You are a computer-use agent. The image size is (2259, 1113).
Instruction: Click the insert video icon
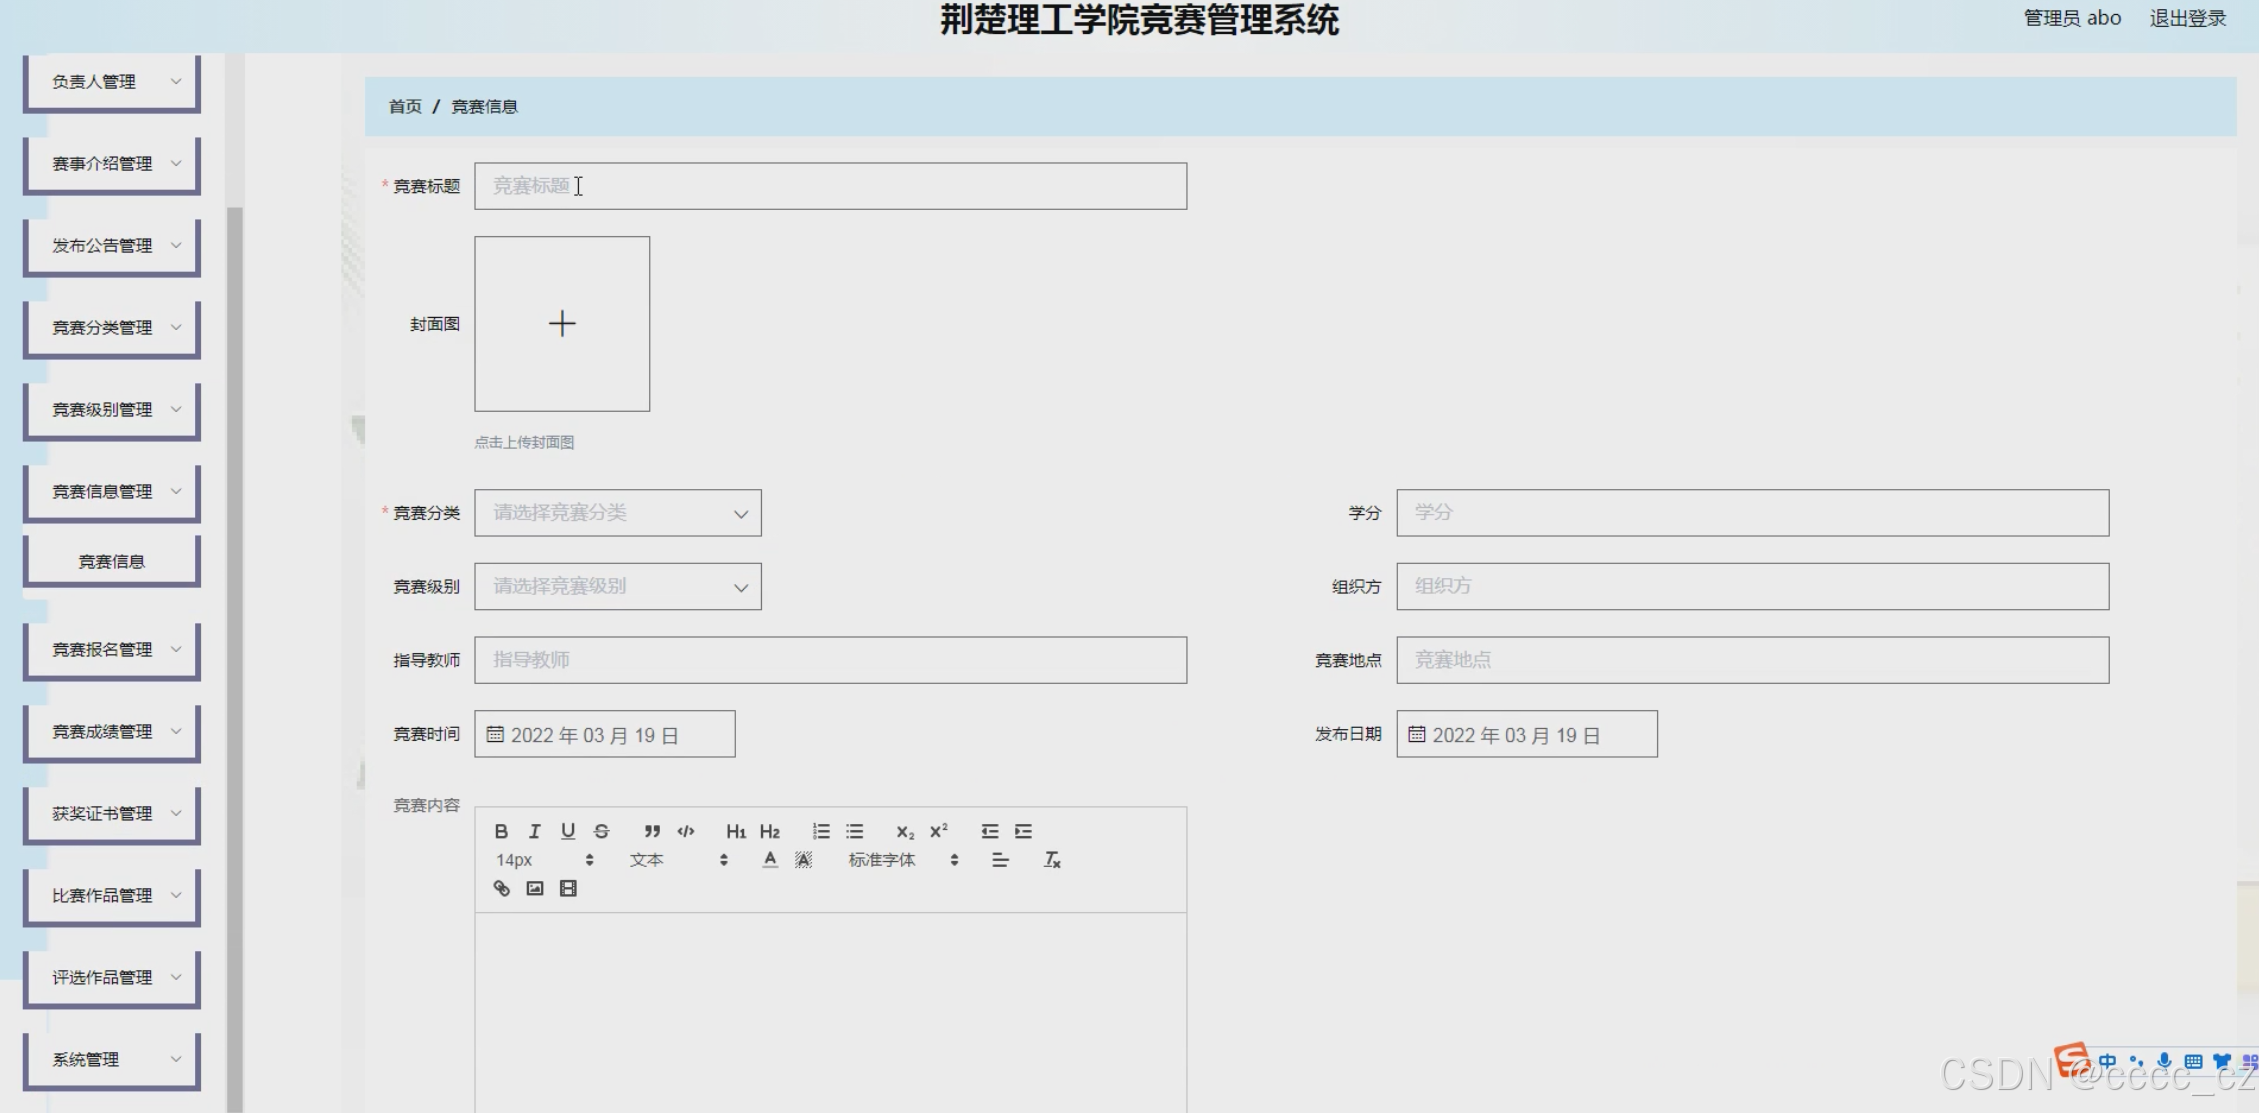(x=568, y=888)
